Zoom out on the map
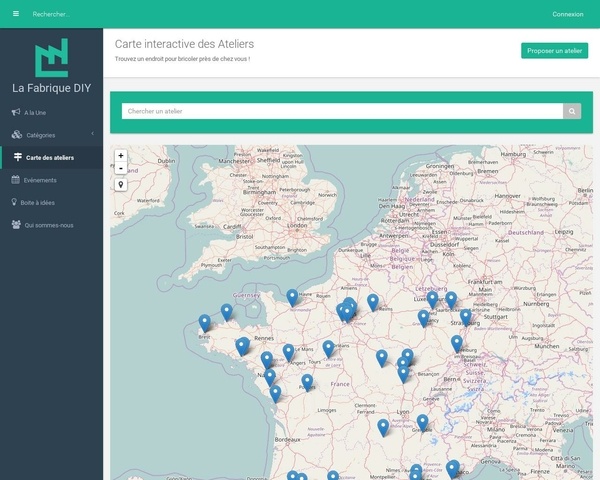The height and width of the screenshot is (480, 600). (121, 169)
